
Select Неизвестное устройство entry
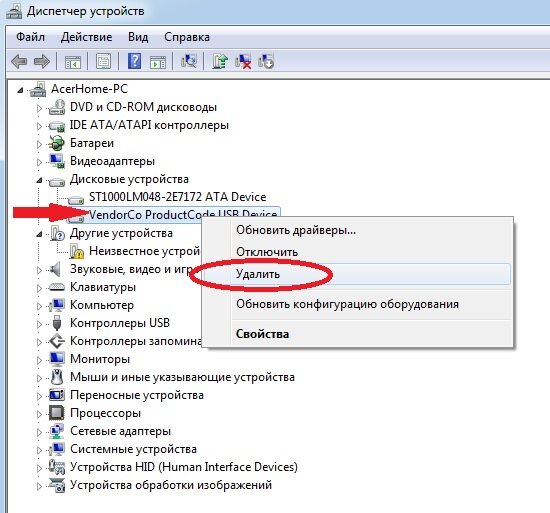[x=145, y=251]
